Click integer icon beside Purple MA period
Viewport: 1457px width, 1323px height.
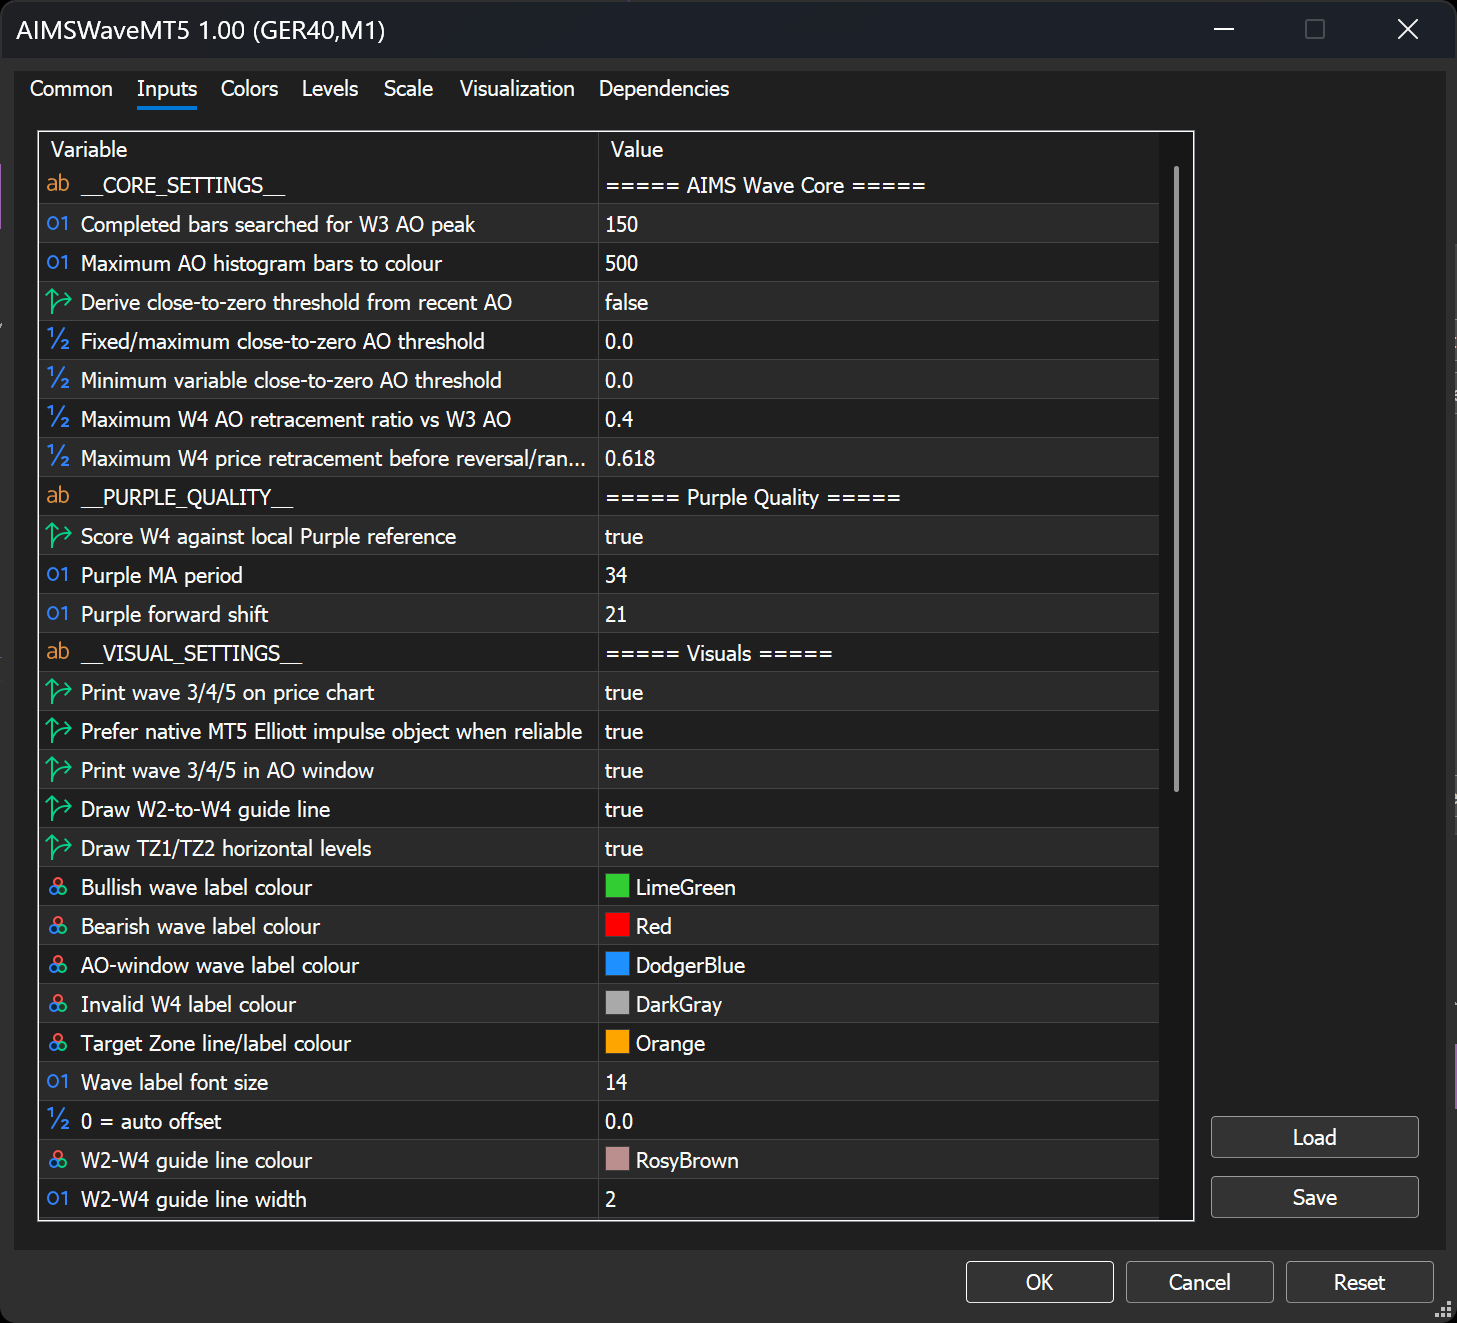click(58, 574)
